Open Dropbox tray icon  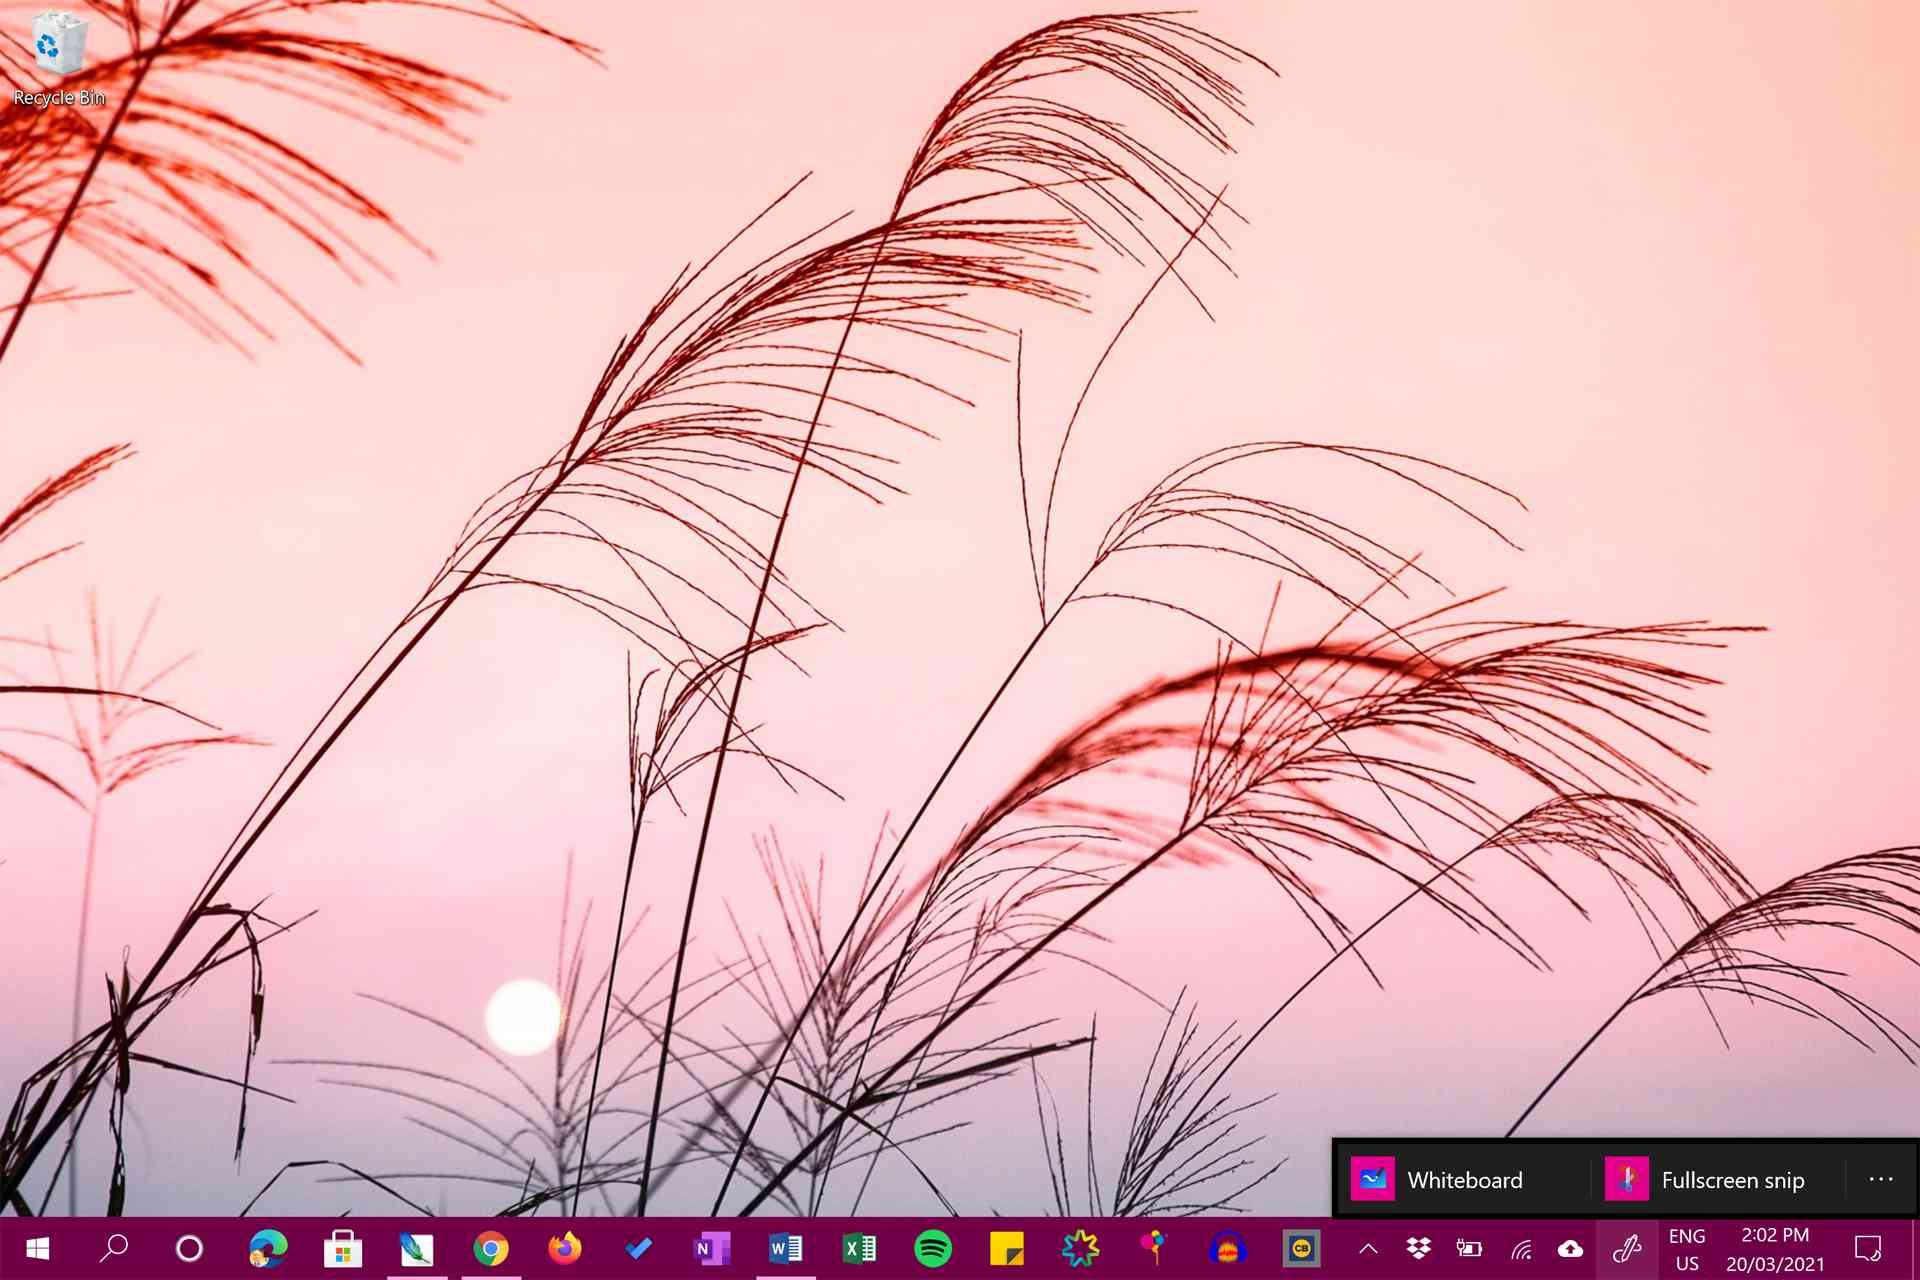pos(1419,1248)
